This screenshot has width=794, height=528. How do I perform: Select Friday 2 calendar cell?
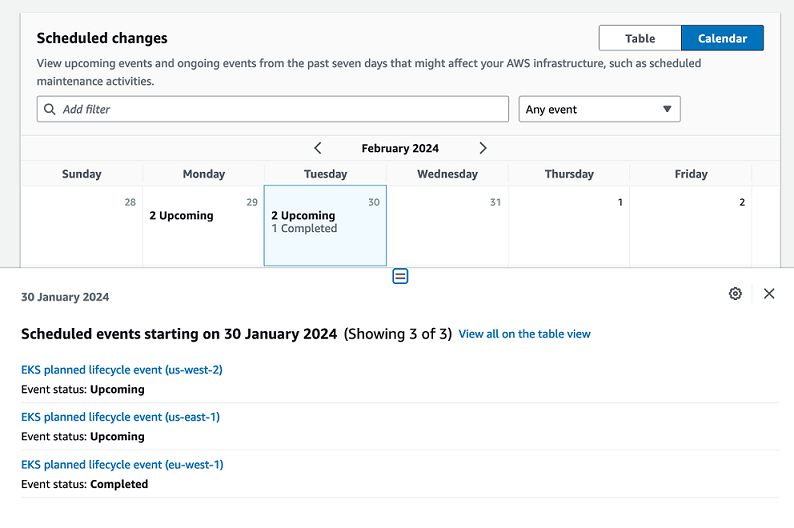click(691, 226)
